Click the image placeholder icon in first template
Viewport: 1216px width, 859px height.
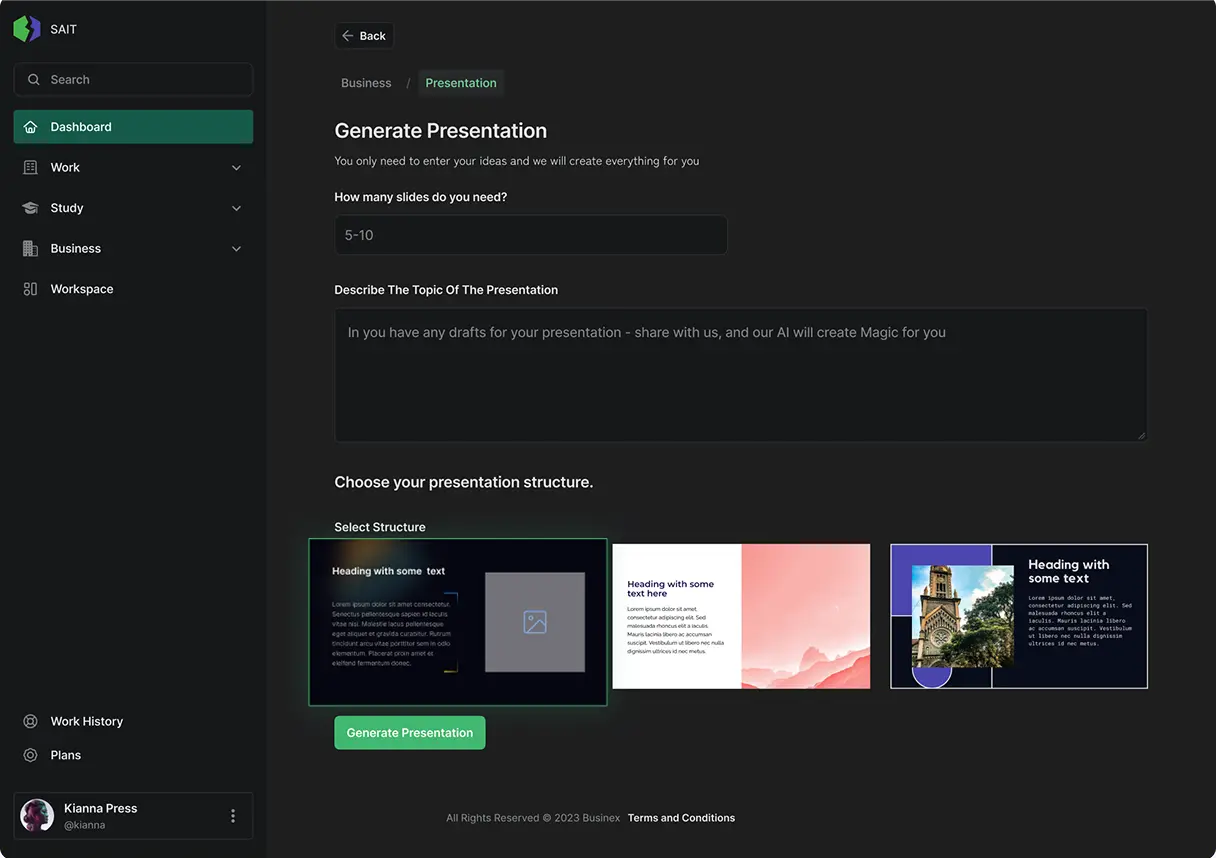click(535, 622)
